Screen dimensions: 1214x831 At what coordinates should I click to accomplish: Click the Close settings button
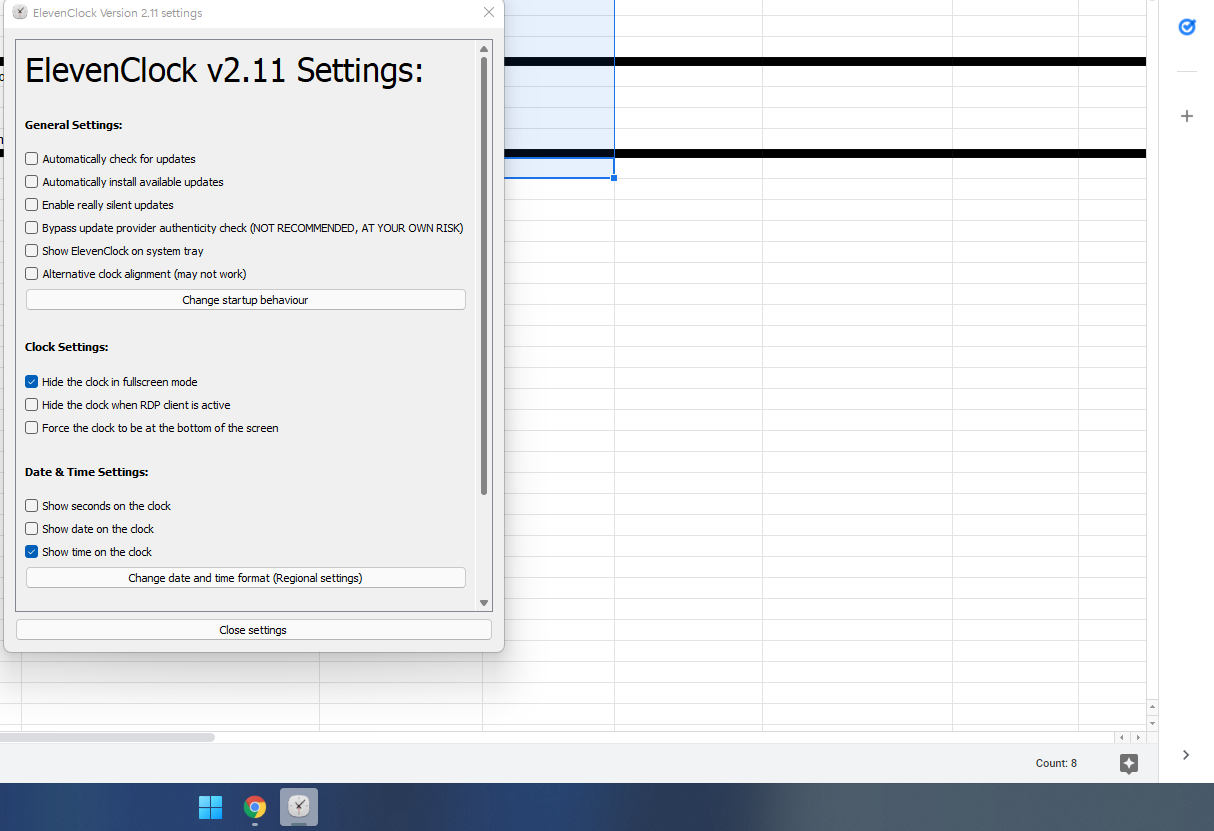252,629
